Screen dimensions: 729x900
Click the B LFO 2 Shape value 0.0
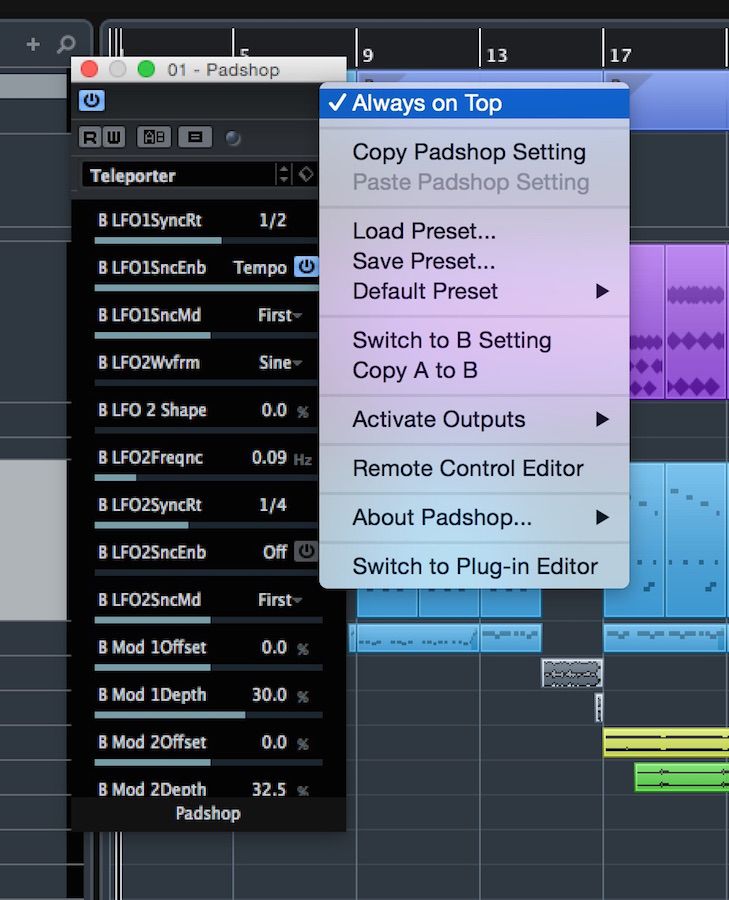[274, 410]
